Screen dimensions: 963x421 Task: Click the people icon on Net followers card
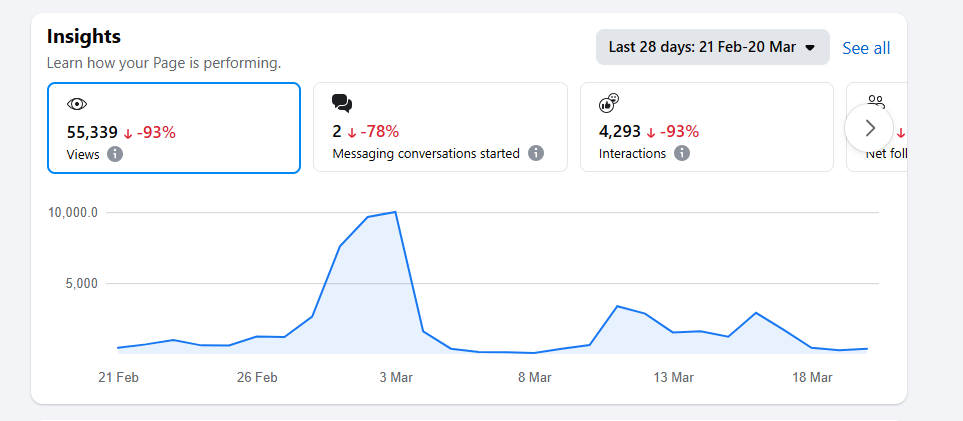pos(877,101)
